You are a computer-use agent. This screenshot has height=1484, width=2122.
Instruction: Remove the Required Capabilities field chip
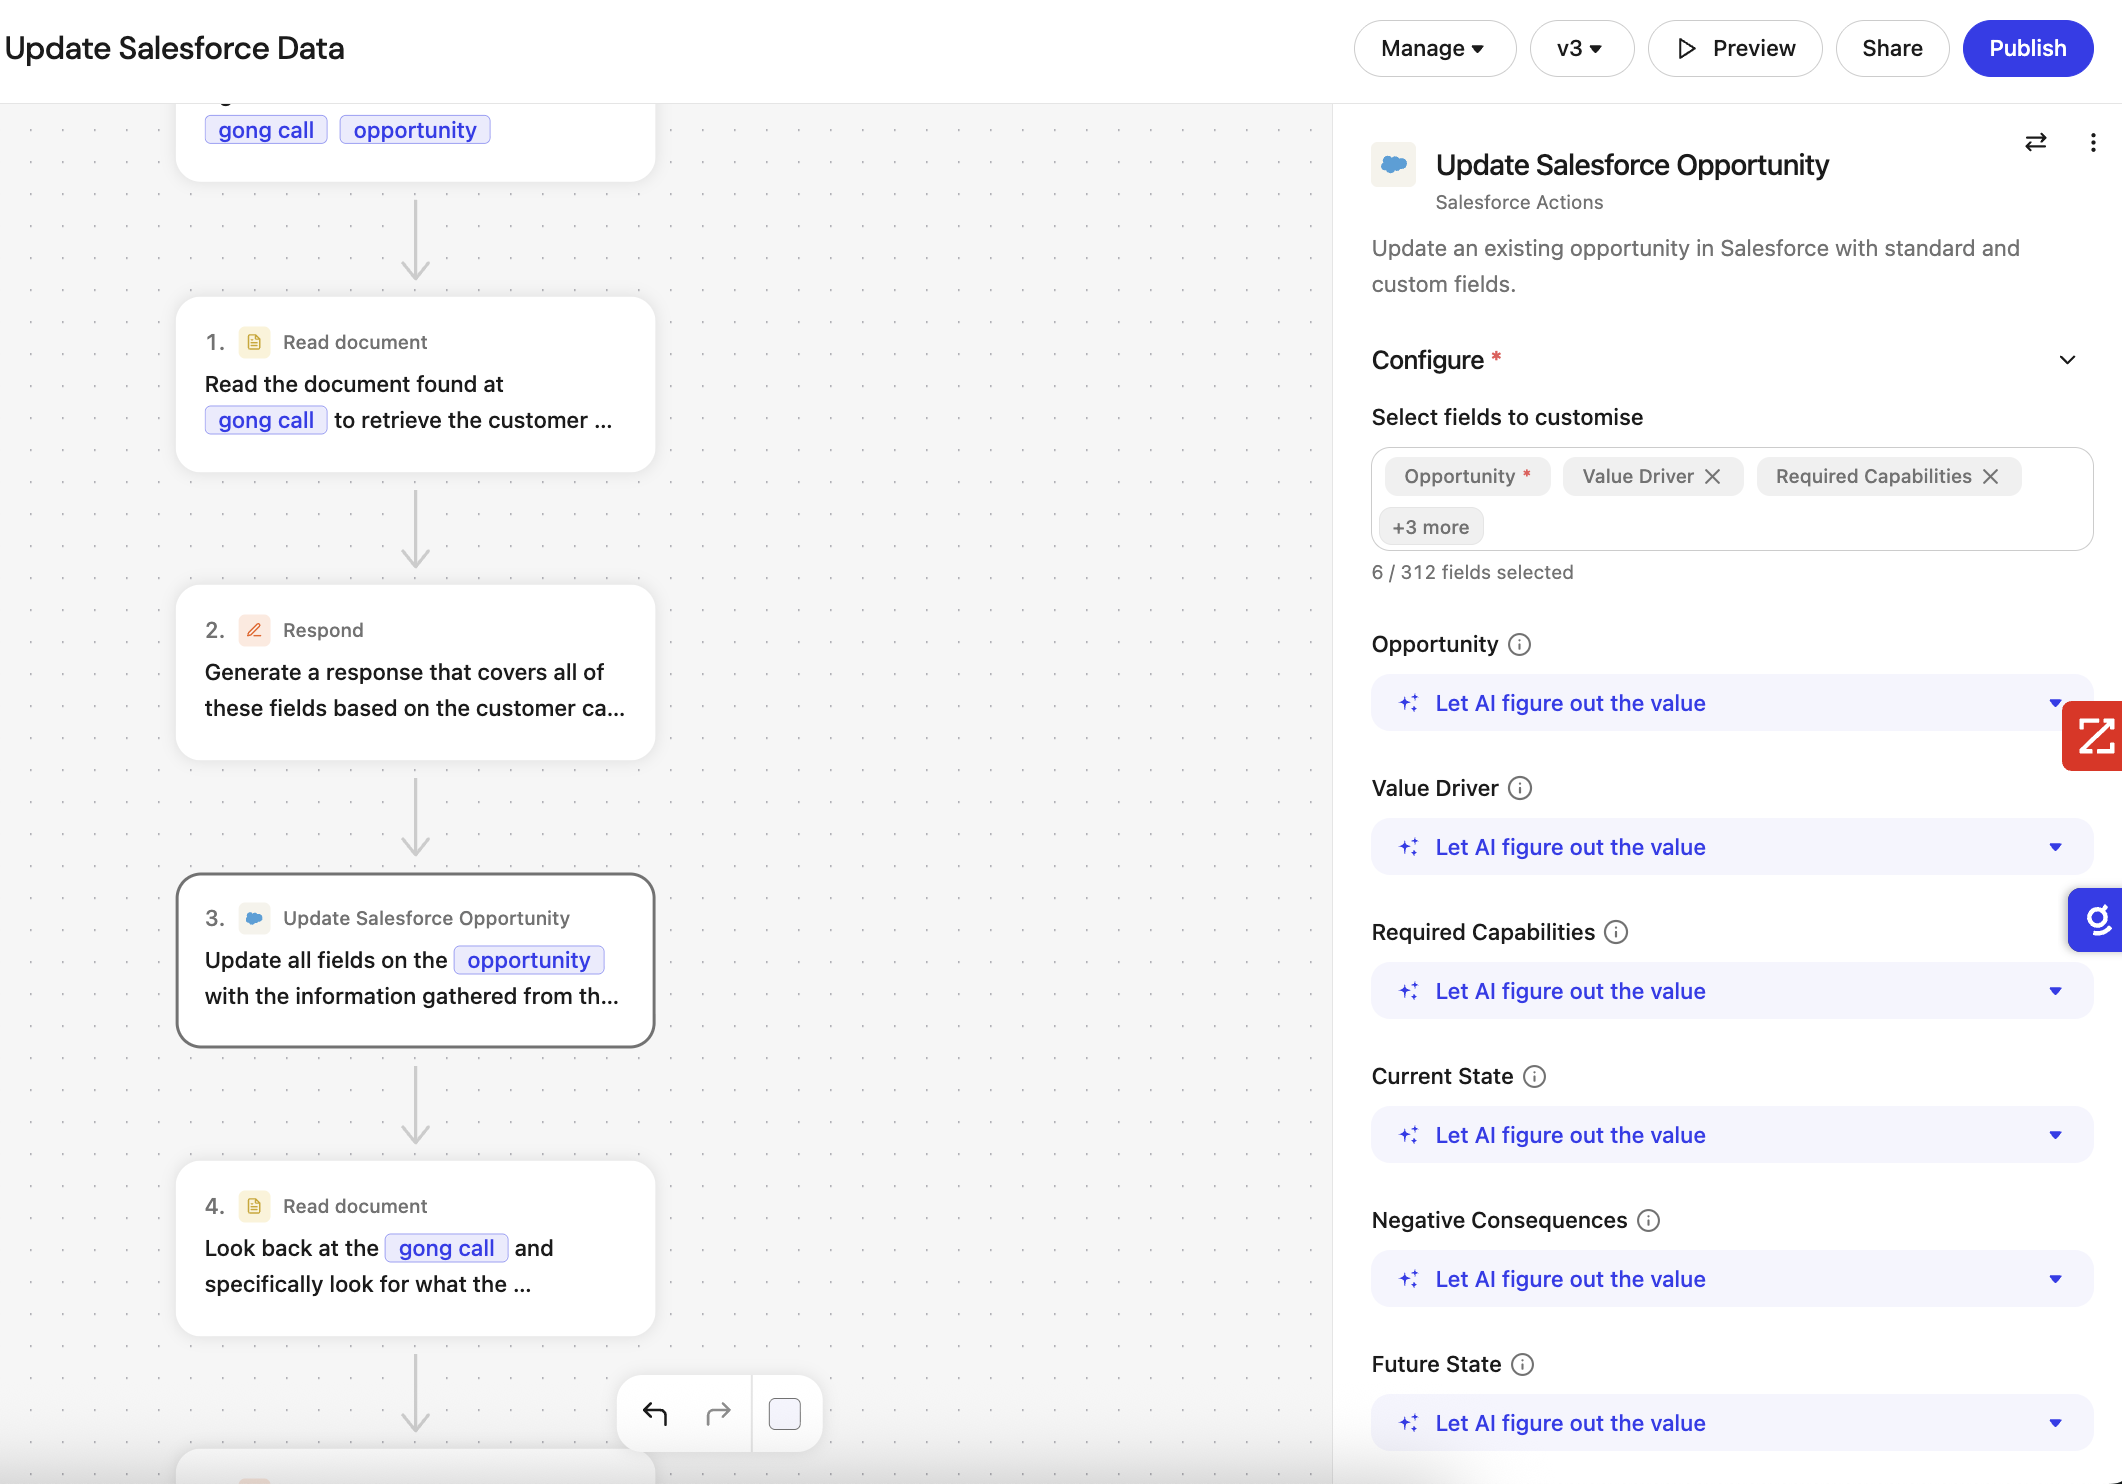1991,476
